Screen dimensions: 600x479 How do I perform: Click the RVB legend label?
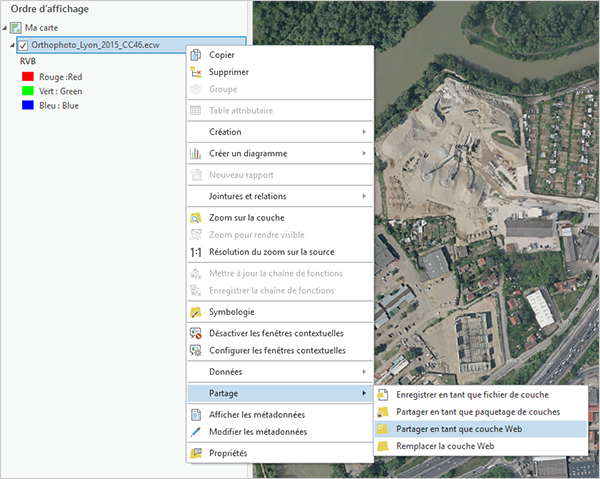click(28, 61)
